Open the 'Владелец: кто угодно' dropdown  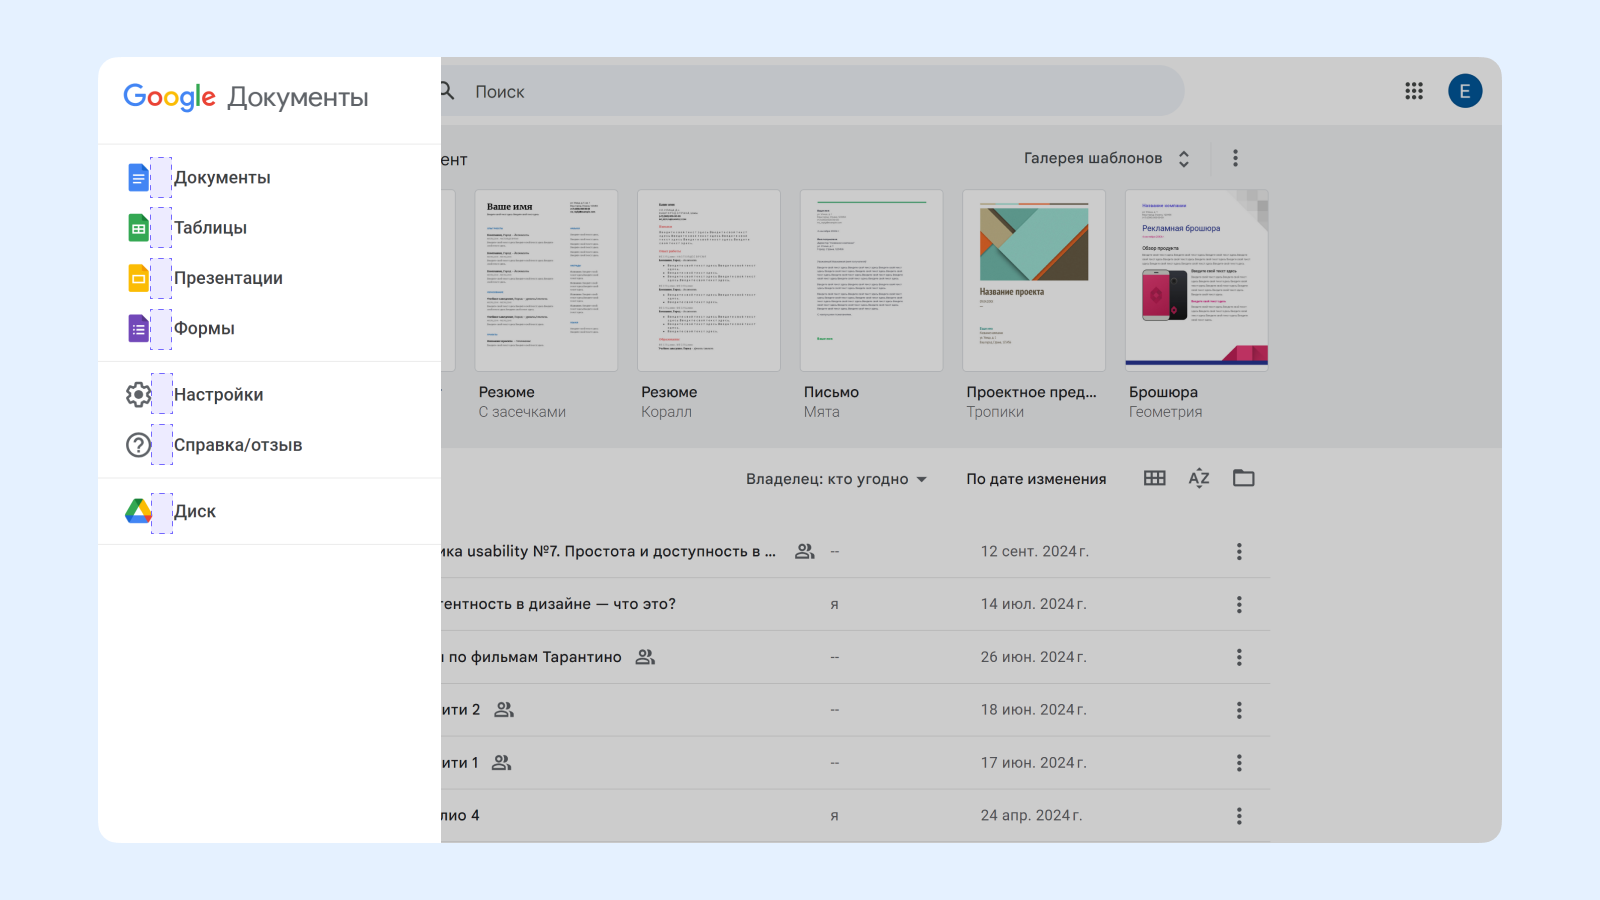837,478
